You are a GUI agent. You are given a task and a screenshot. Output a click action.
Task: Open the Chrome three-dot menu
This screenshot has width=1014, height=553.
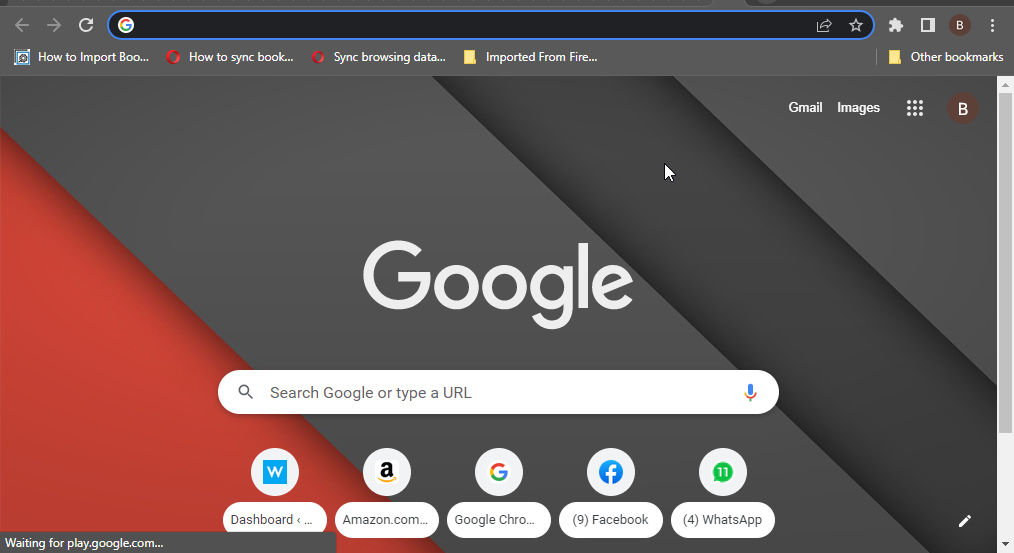point(992,25)
